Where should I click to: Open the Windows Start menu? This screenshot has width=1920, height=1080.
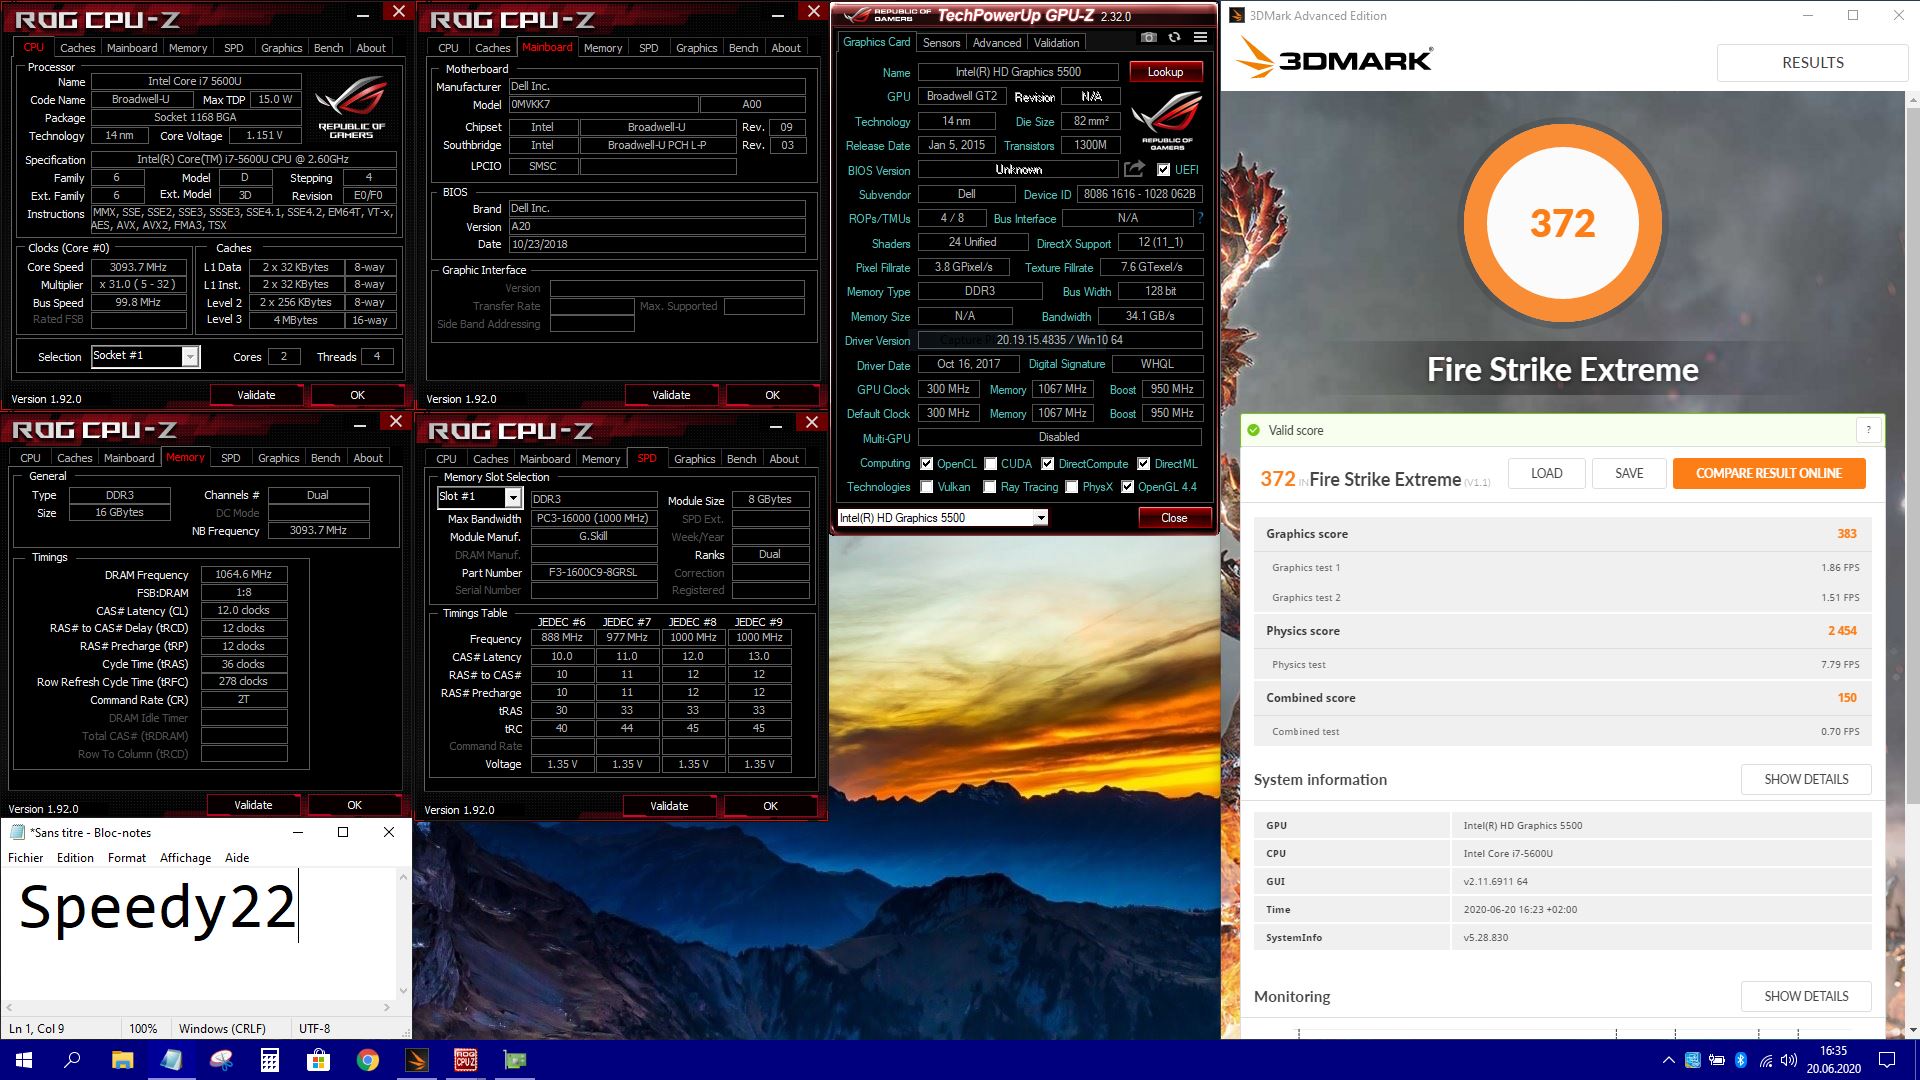click(24, 1060)
